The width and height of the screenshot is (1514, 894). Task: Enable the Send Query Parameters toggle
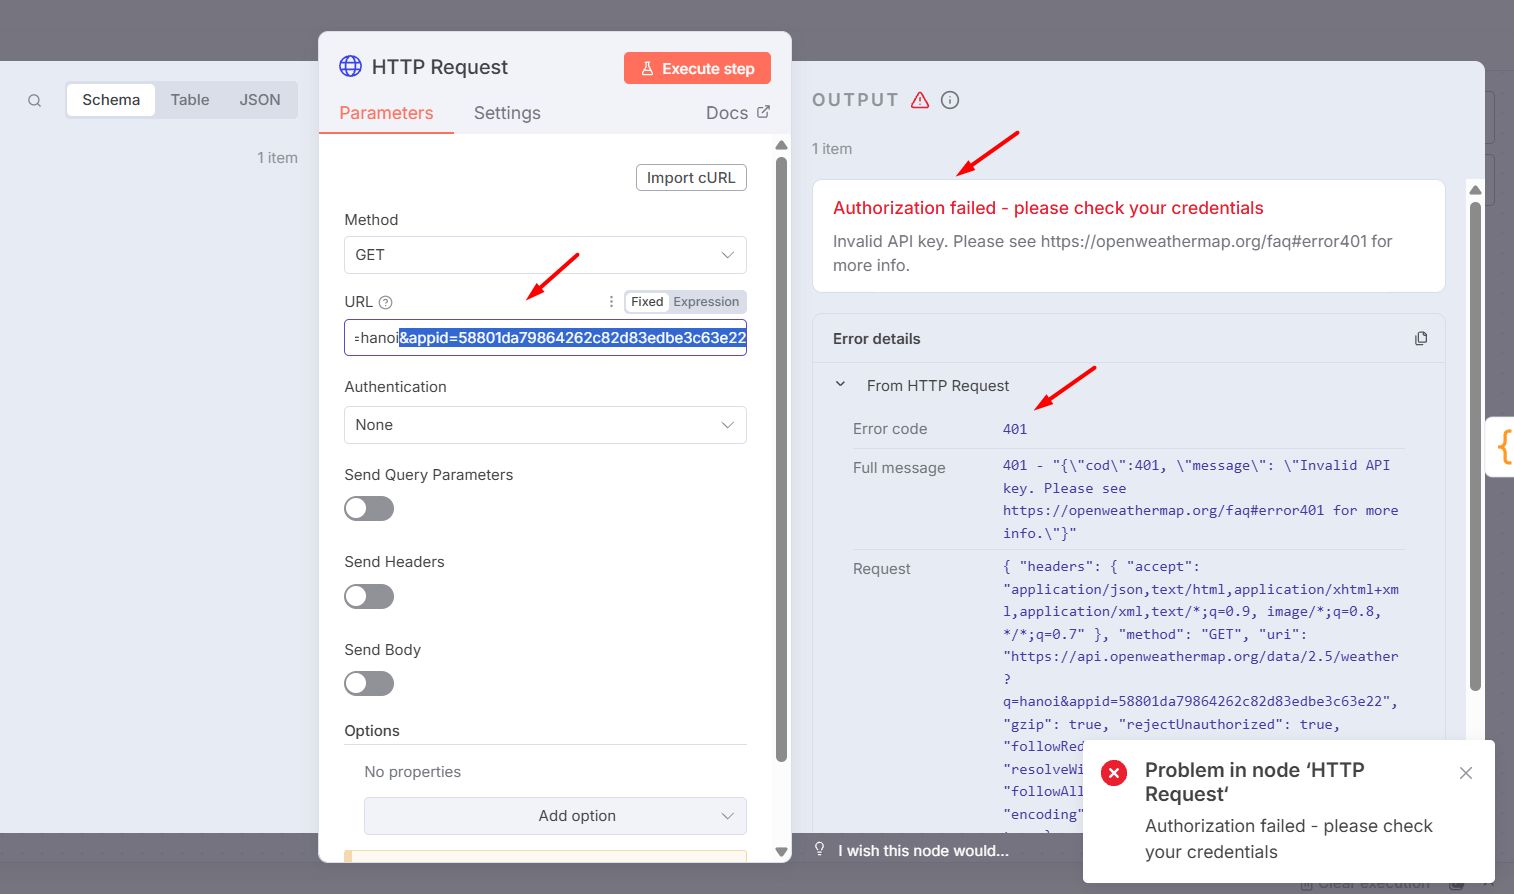tap(369, 509)
